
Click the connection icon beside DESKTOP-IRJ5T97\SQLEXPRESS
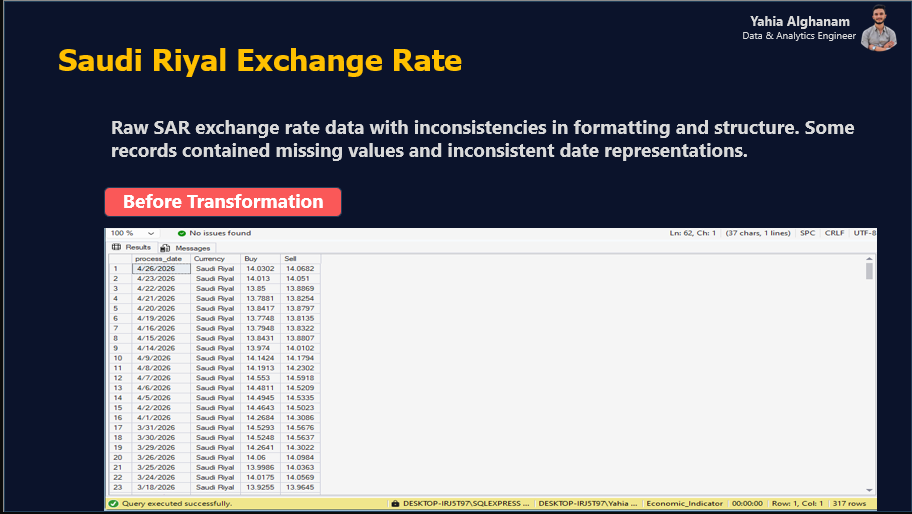tap(396, 504)
